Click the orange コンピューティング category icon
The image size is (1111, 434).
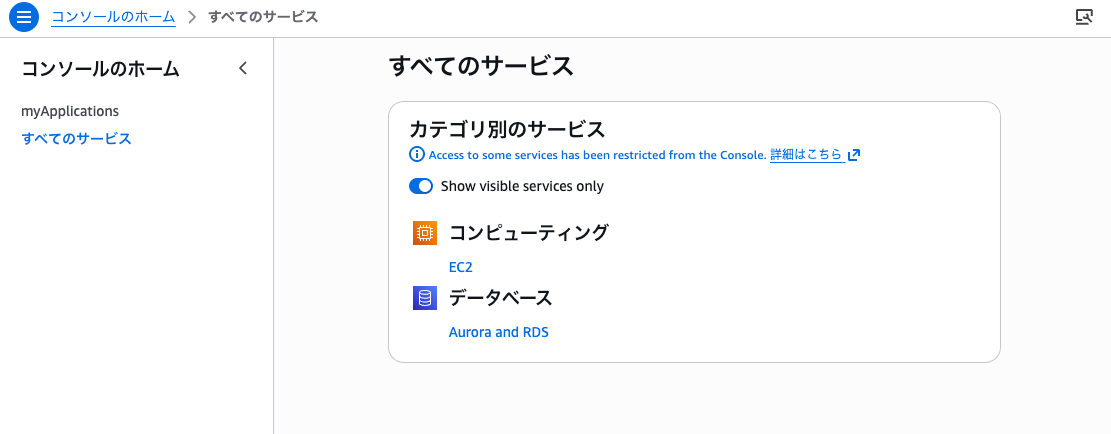point(425,233)
